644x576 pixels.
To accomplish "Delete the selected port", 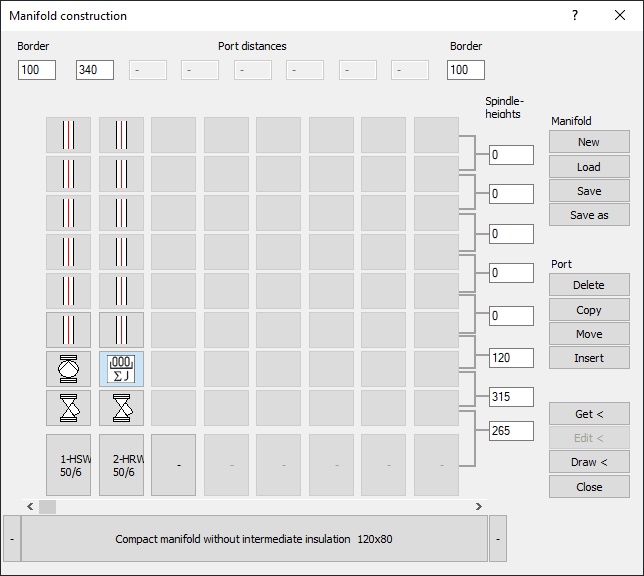I will [x=589, y=285].
